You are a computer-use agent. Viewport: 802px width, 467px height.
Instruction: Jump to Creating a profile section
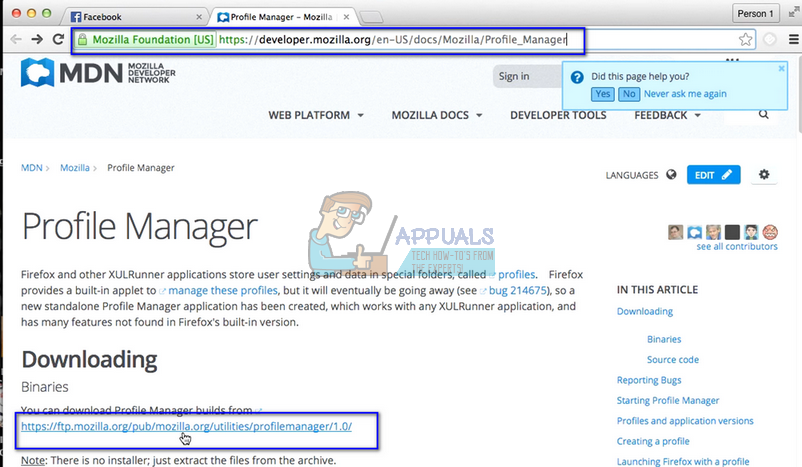coord(653,441)
